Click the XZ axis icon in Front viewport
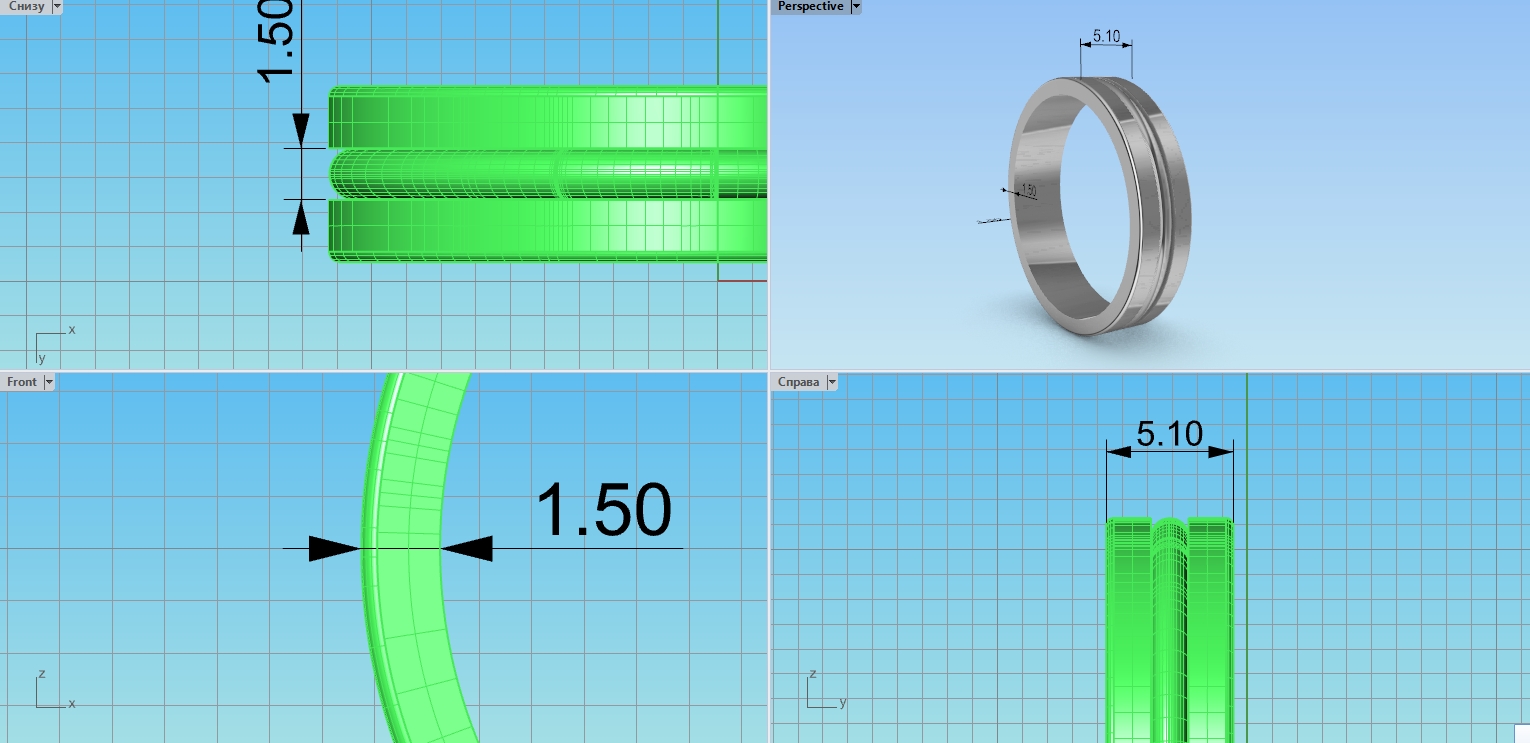Screen dimensions: 1530x743 (50, 692)
